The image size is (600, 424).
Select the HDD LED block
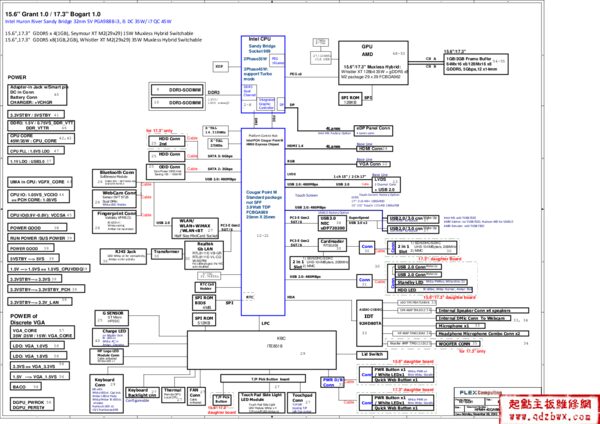[434, 290]
